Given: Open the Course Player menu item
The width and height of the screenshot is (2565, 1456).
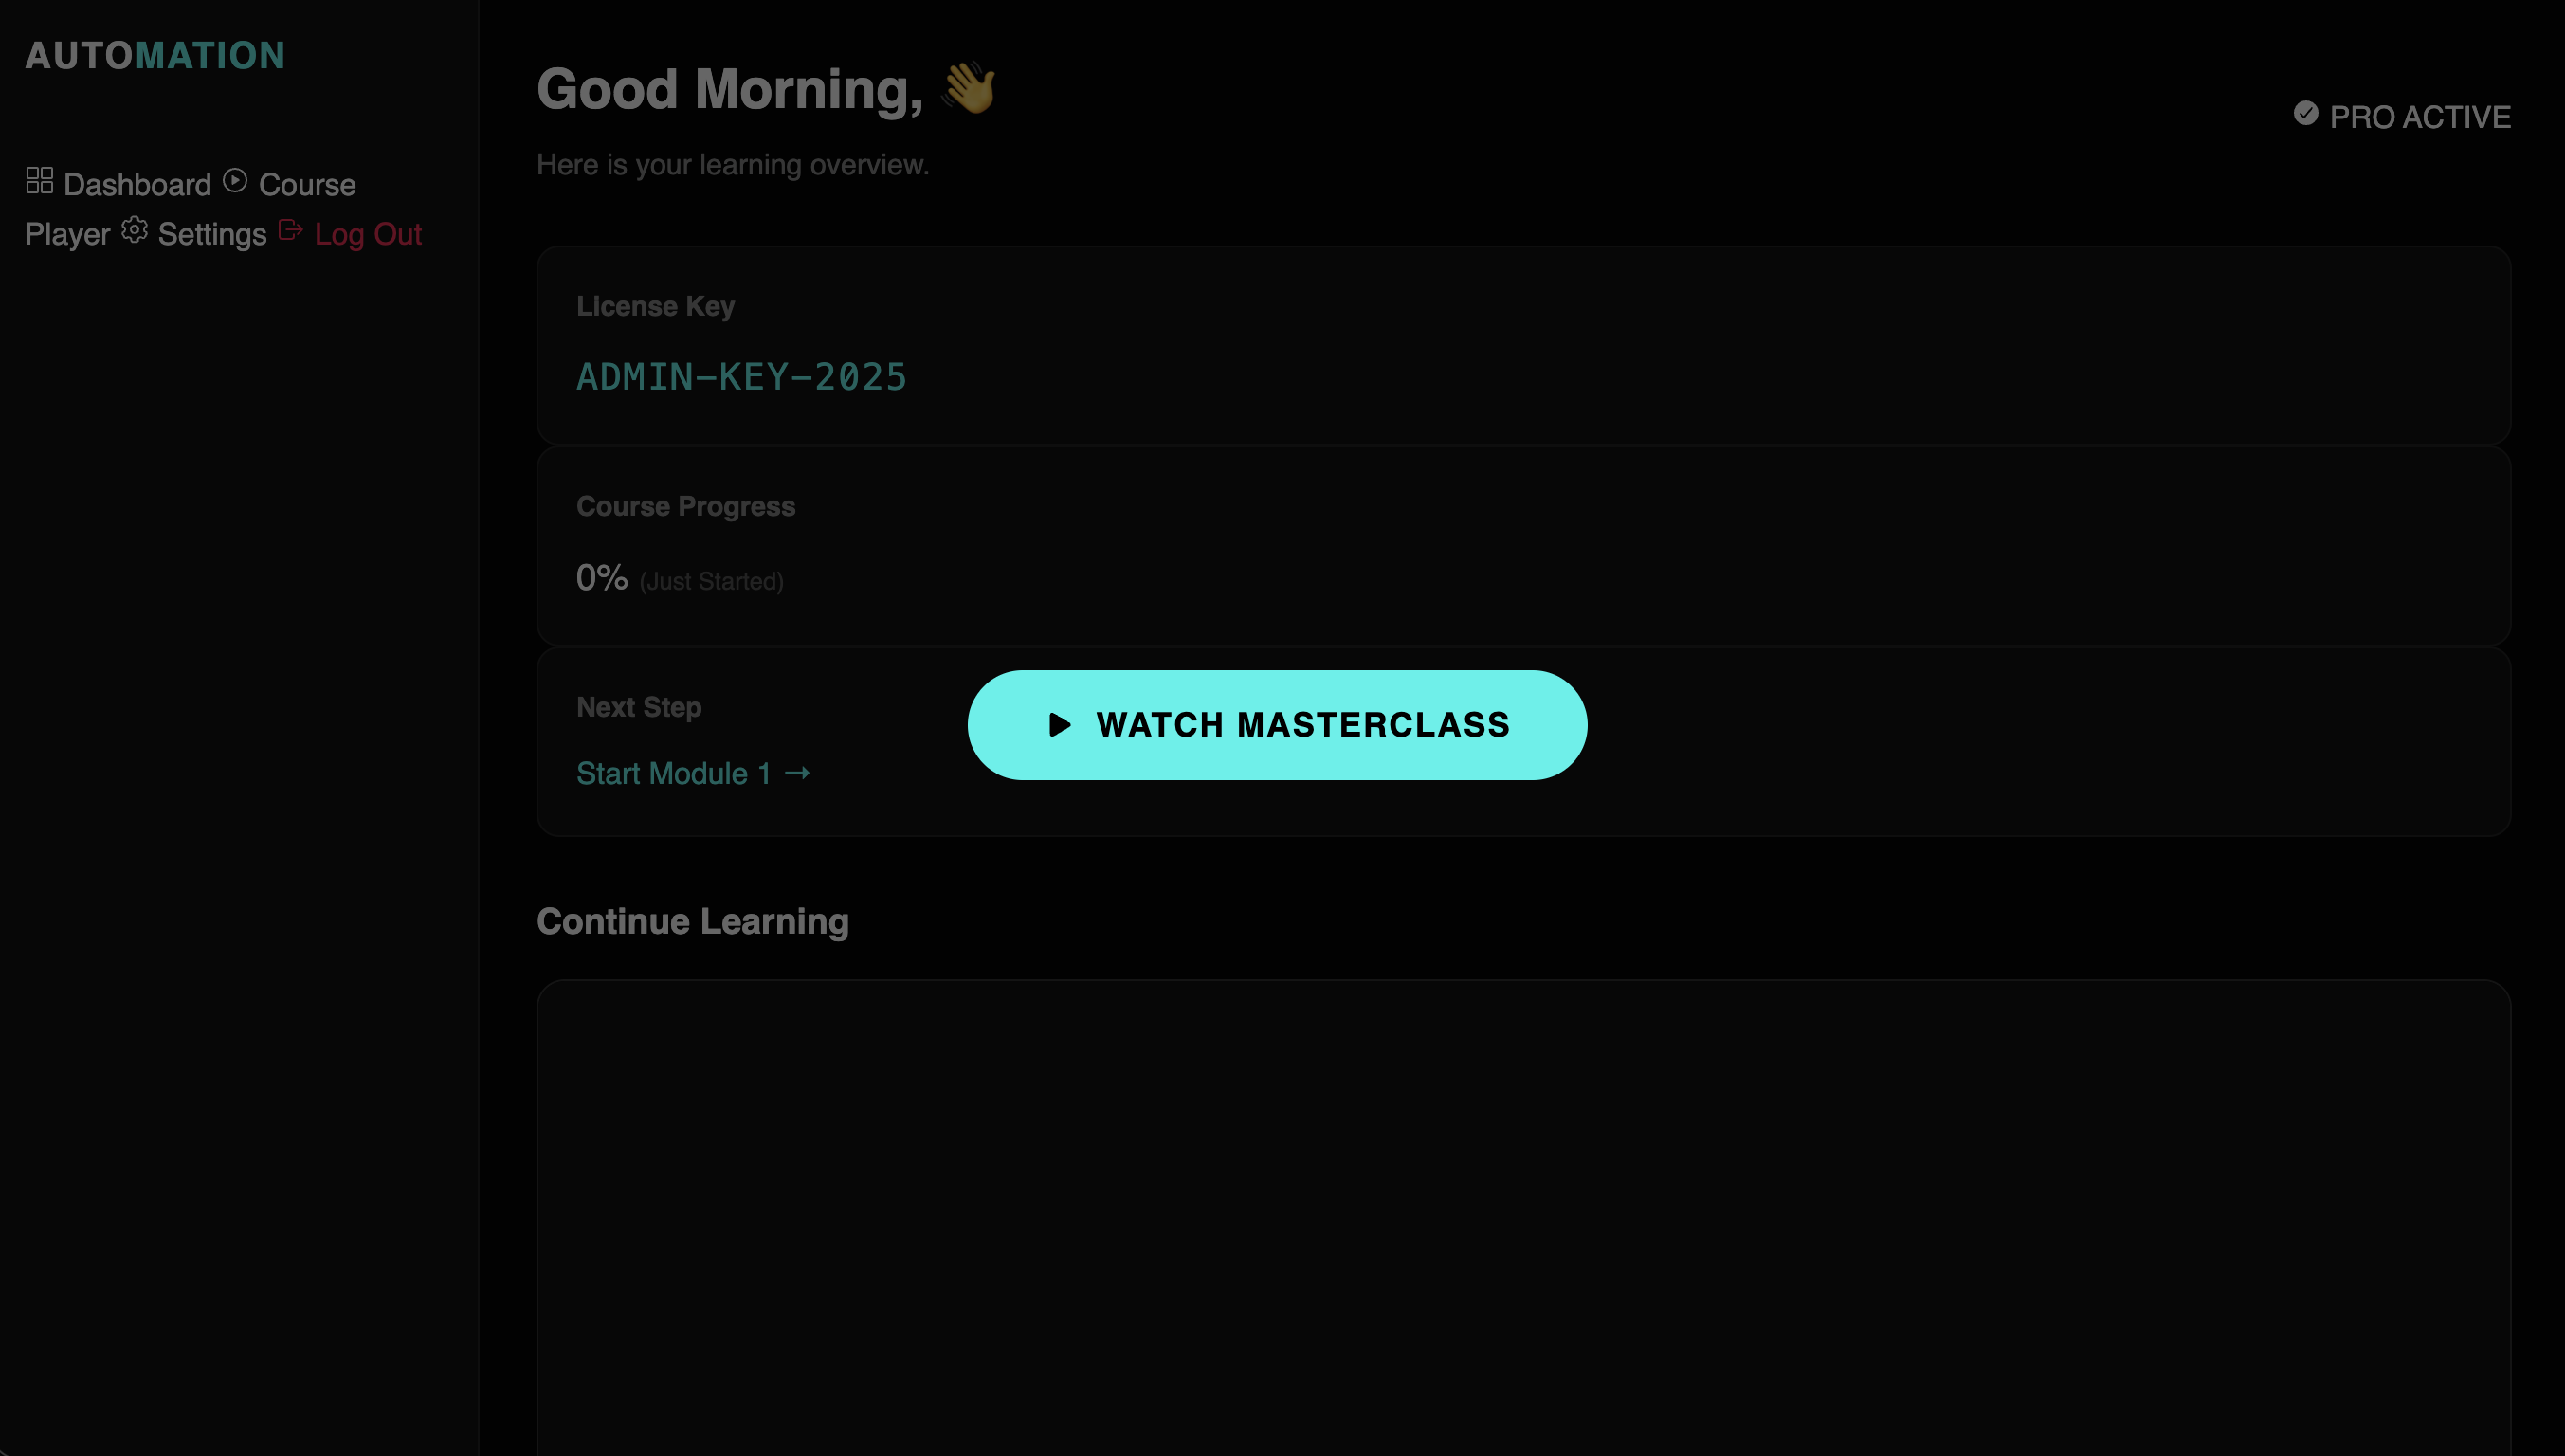Looking at the screenshot, I should click(x=306, y=185).
